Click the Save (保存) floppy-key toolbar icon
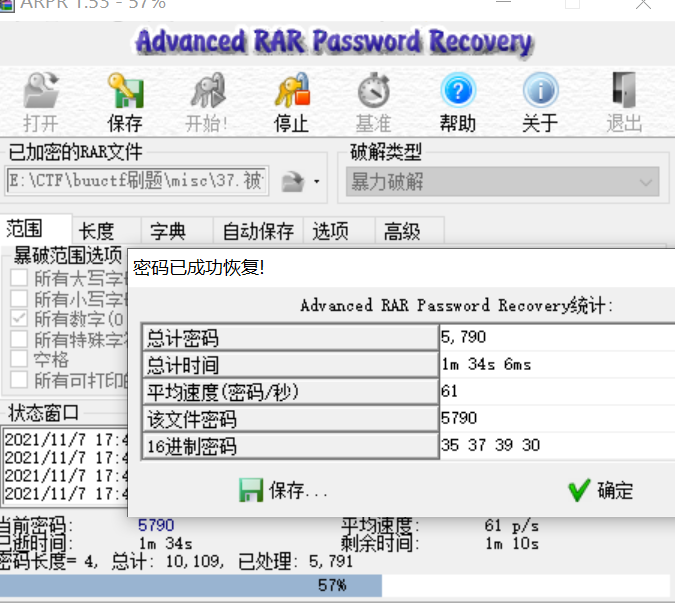675x603 pixels. 125,90
